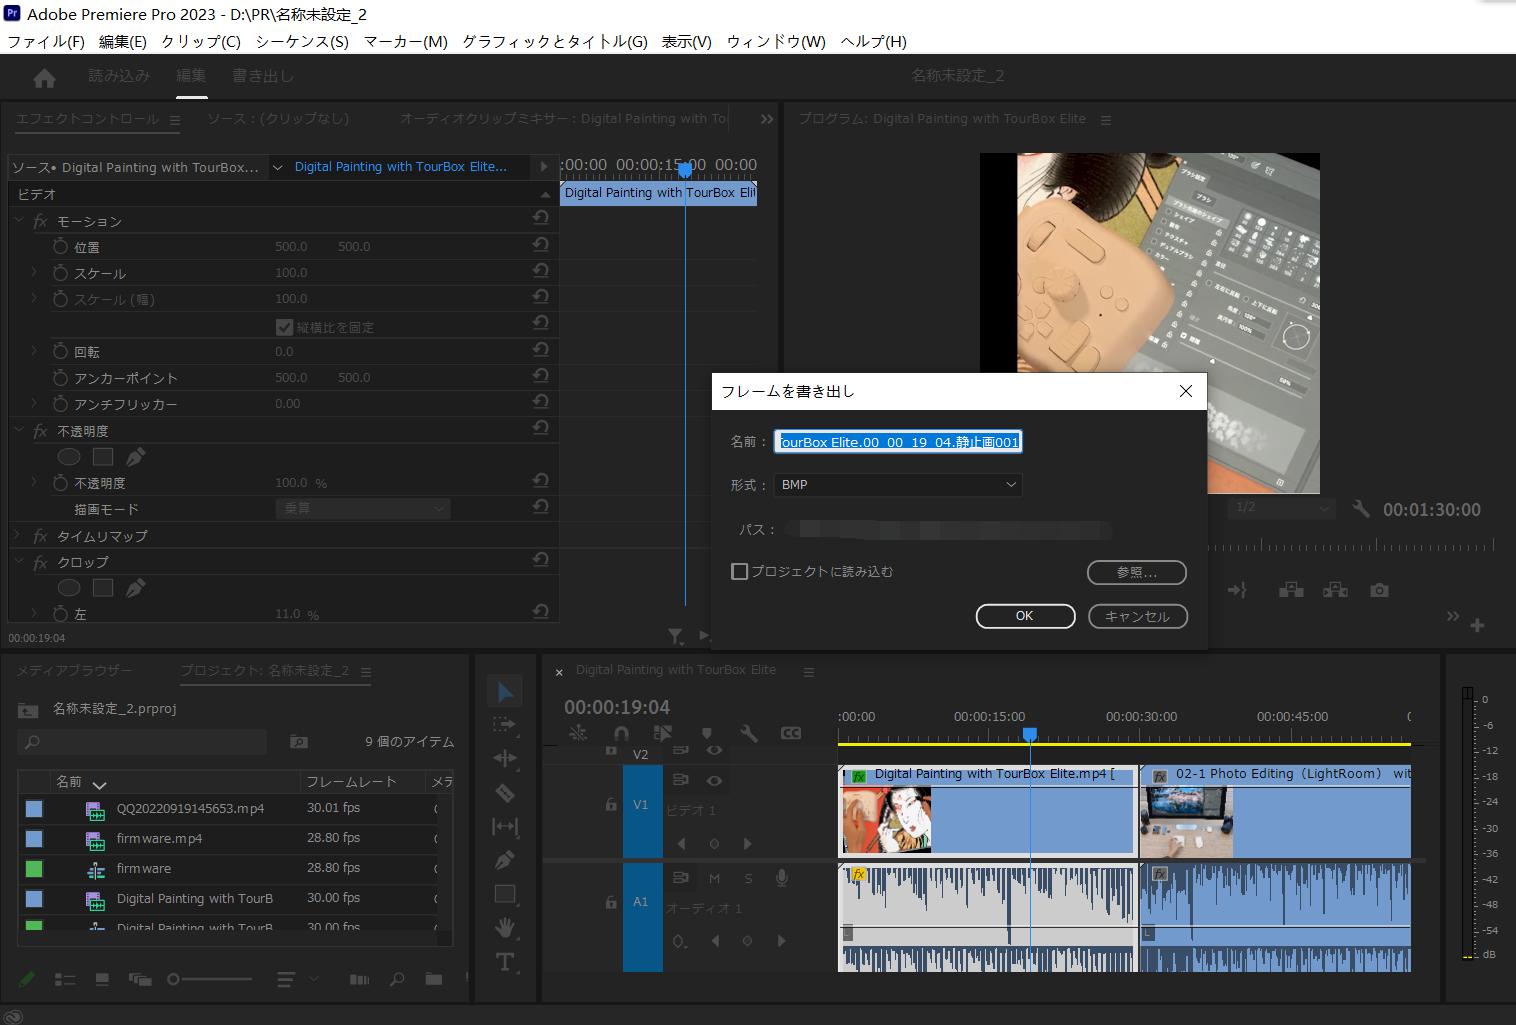Toggle V2 track output eye icon
Screen dimensions: 1516x1025
714,750
